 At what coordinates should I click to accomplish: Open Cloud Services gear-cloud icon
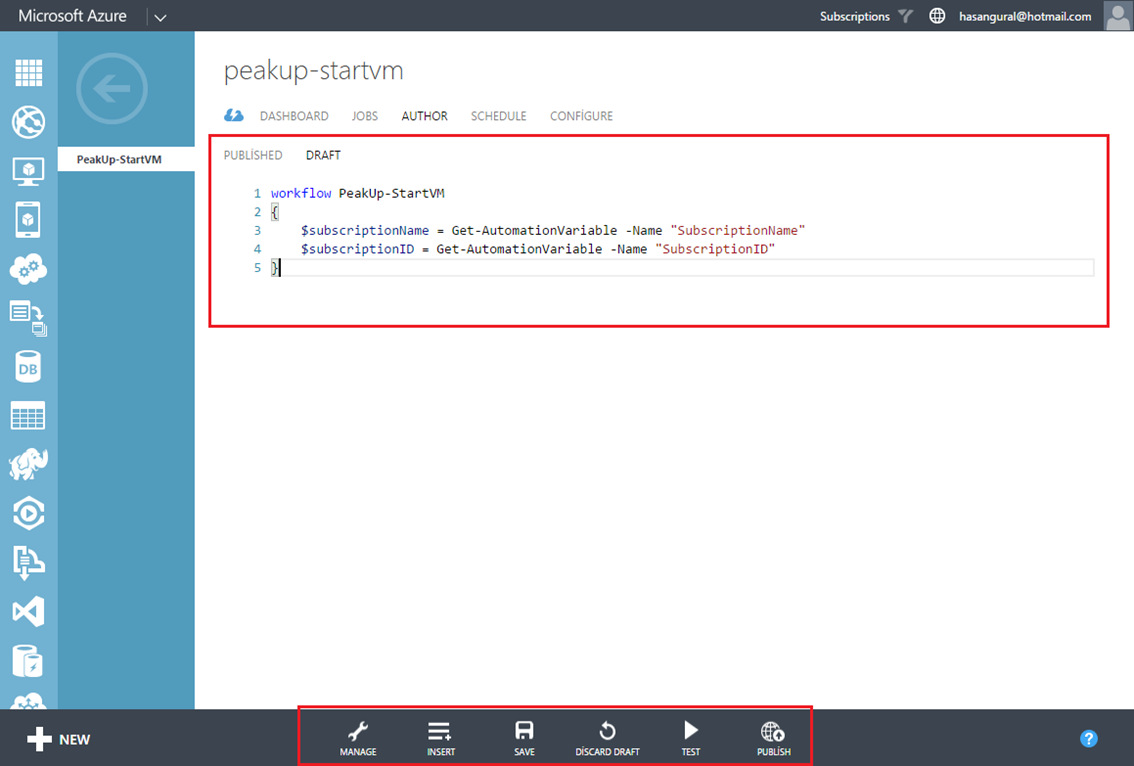(x=28, y=269)
